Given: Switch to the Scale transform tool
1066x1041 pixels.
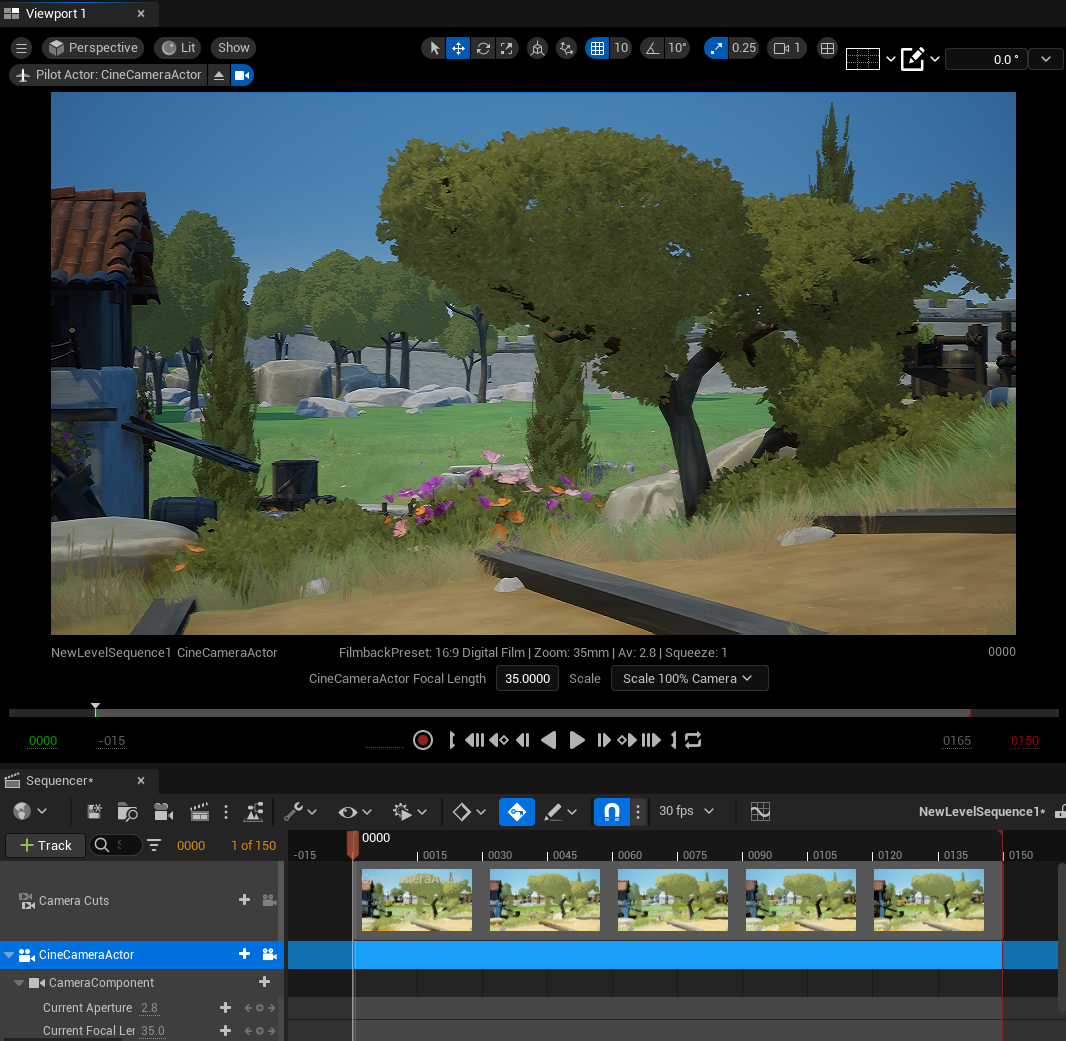Looking at the screenshot, I should click(x=508, y=47).
